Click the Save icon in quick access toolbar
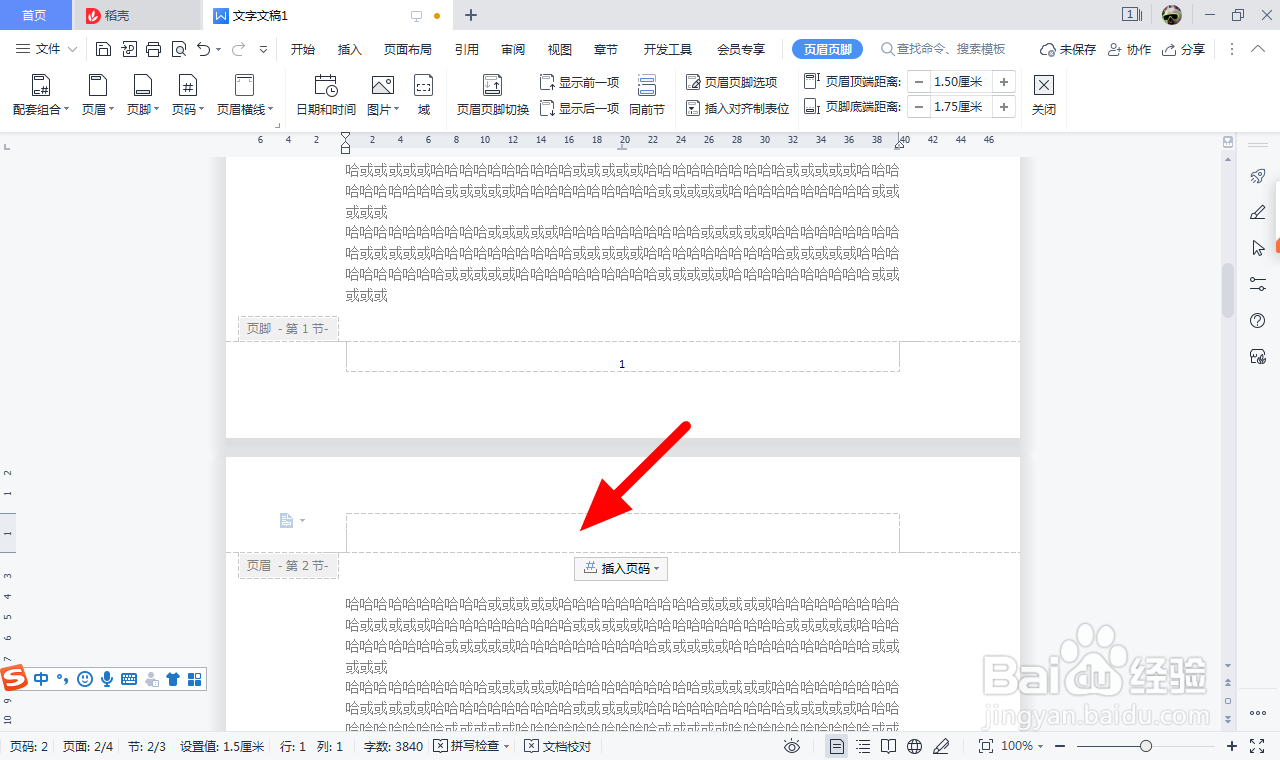The image size is (1280, 760). [103, 49]
